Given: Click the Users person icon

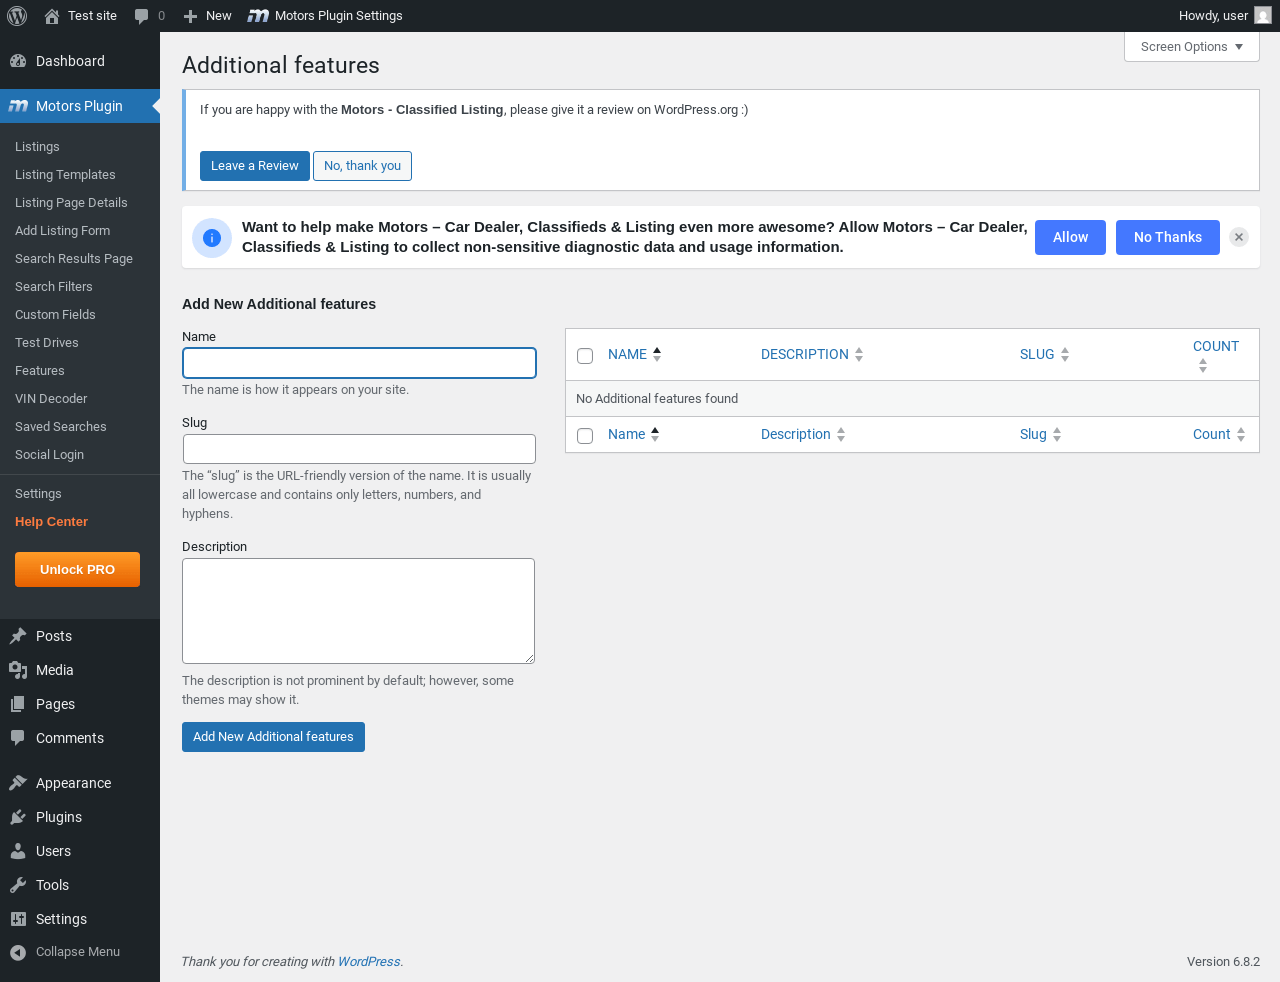Looking at the screenshot, I should tap(18, 851).
